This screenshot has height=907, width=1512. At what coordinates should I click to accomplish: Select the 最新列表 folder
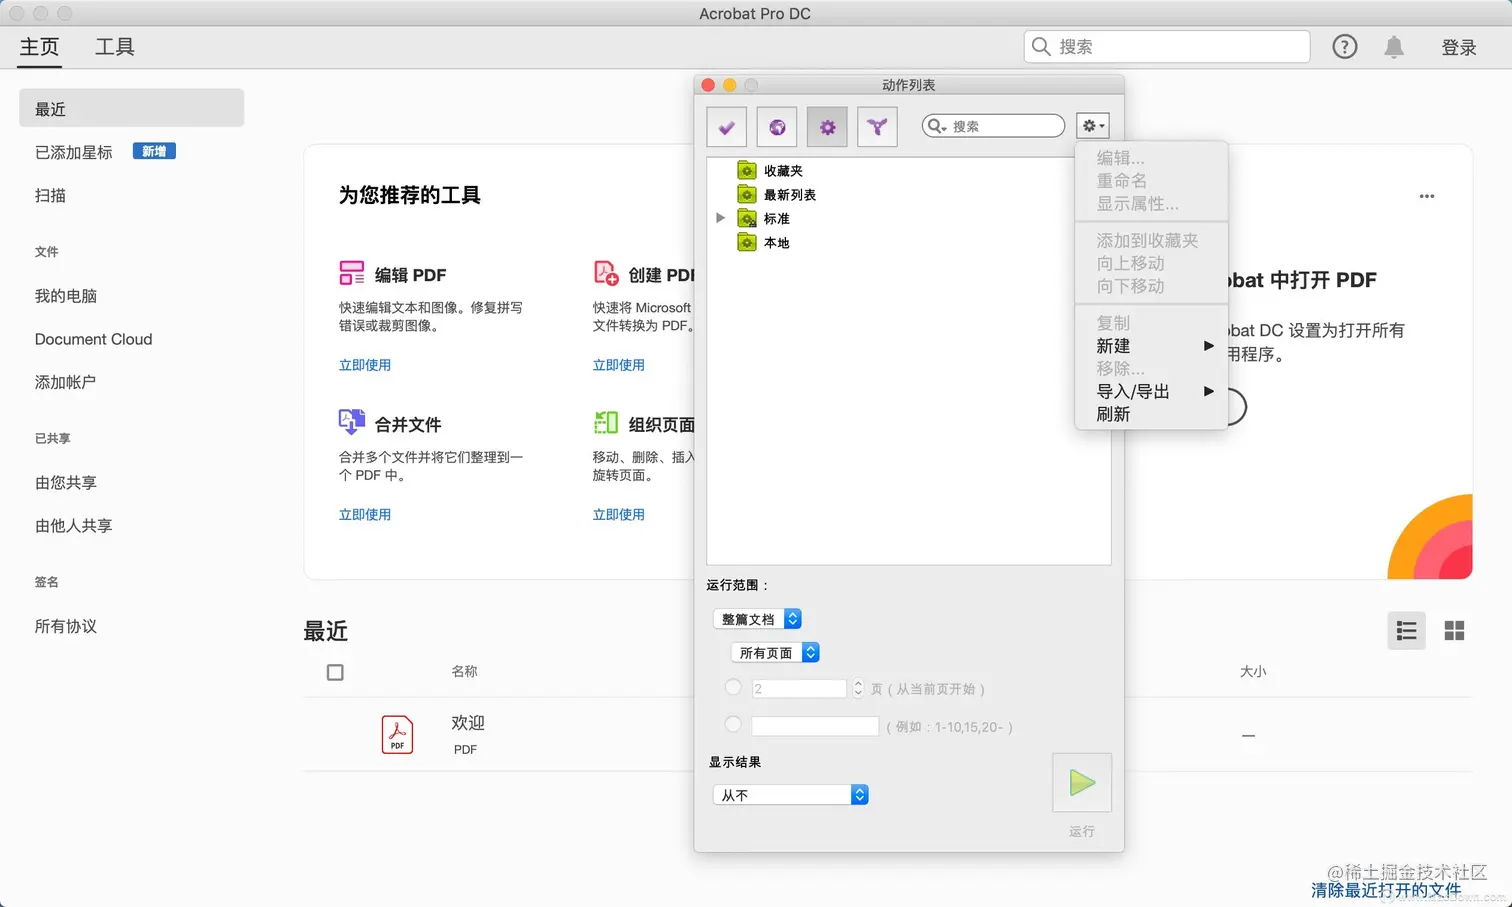coord(790,195)
